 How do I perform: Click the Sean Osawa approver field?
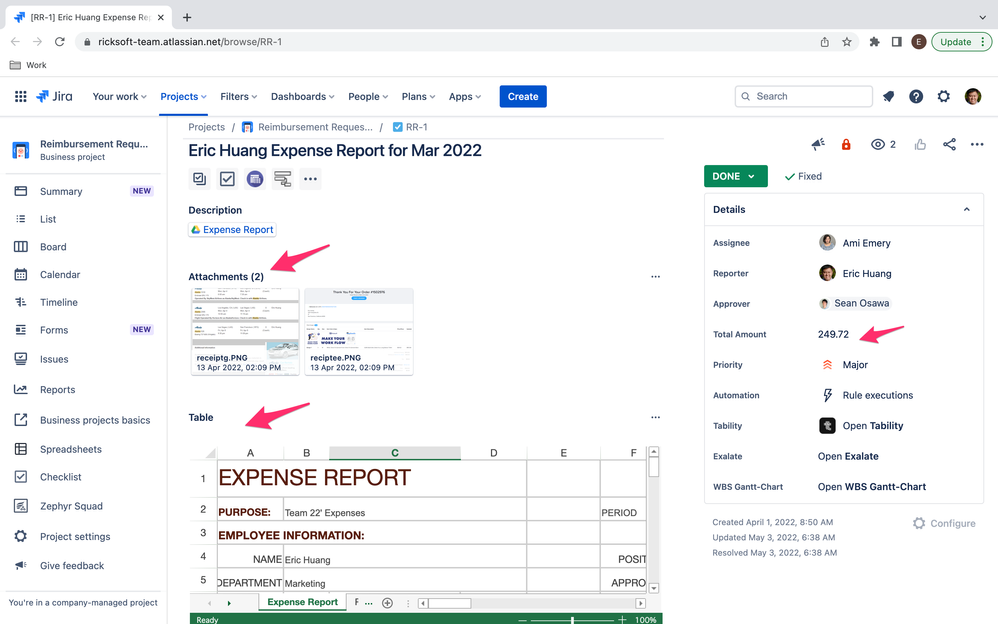click(x=854, y=303)
